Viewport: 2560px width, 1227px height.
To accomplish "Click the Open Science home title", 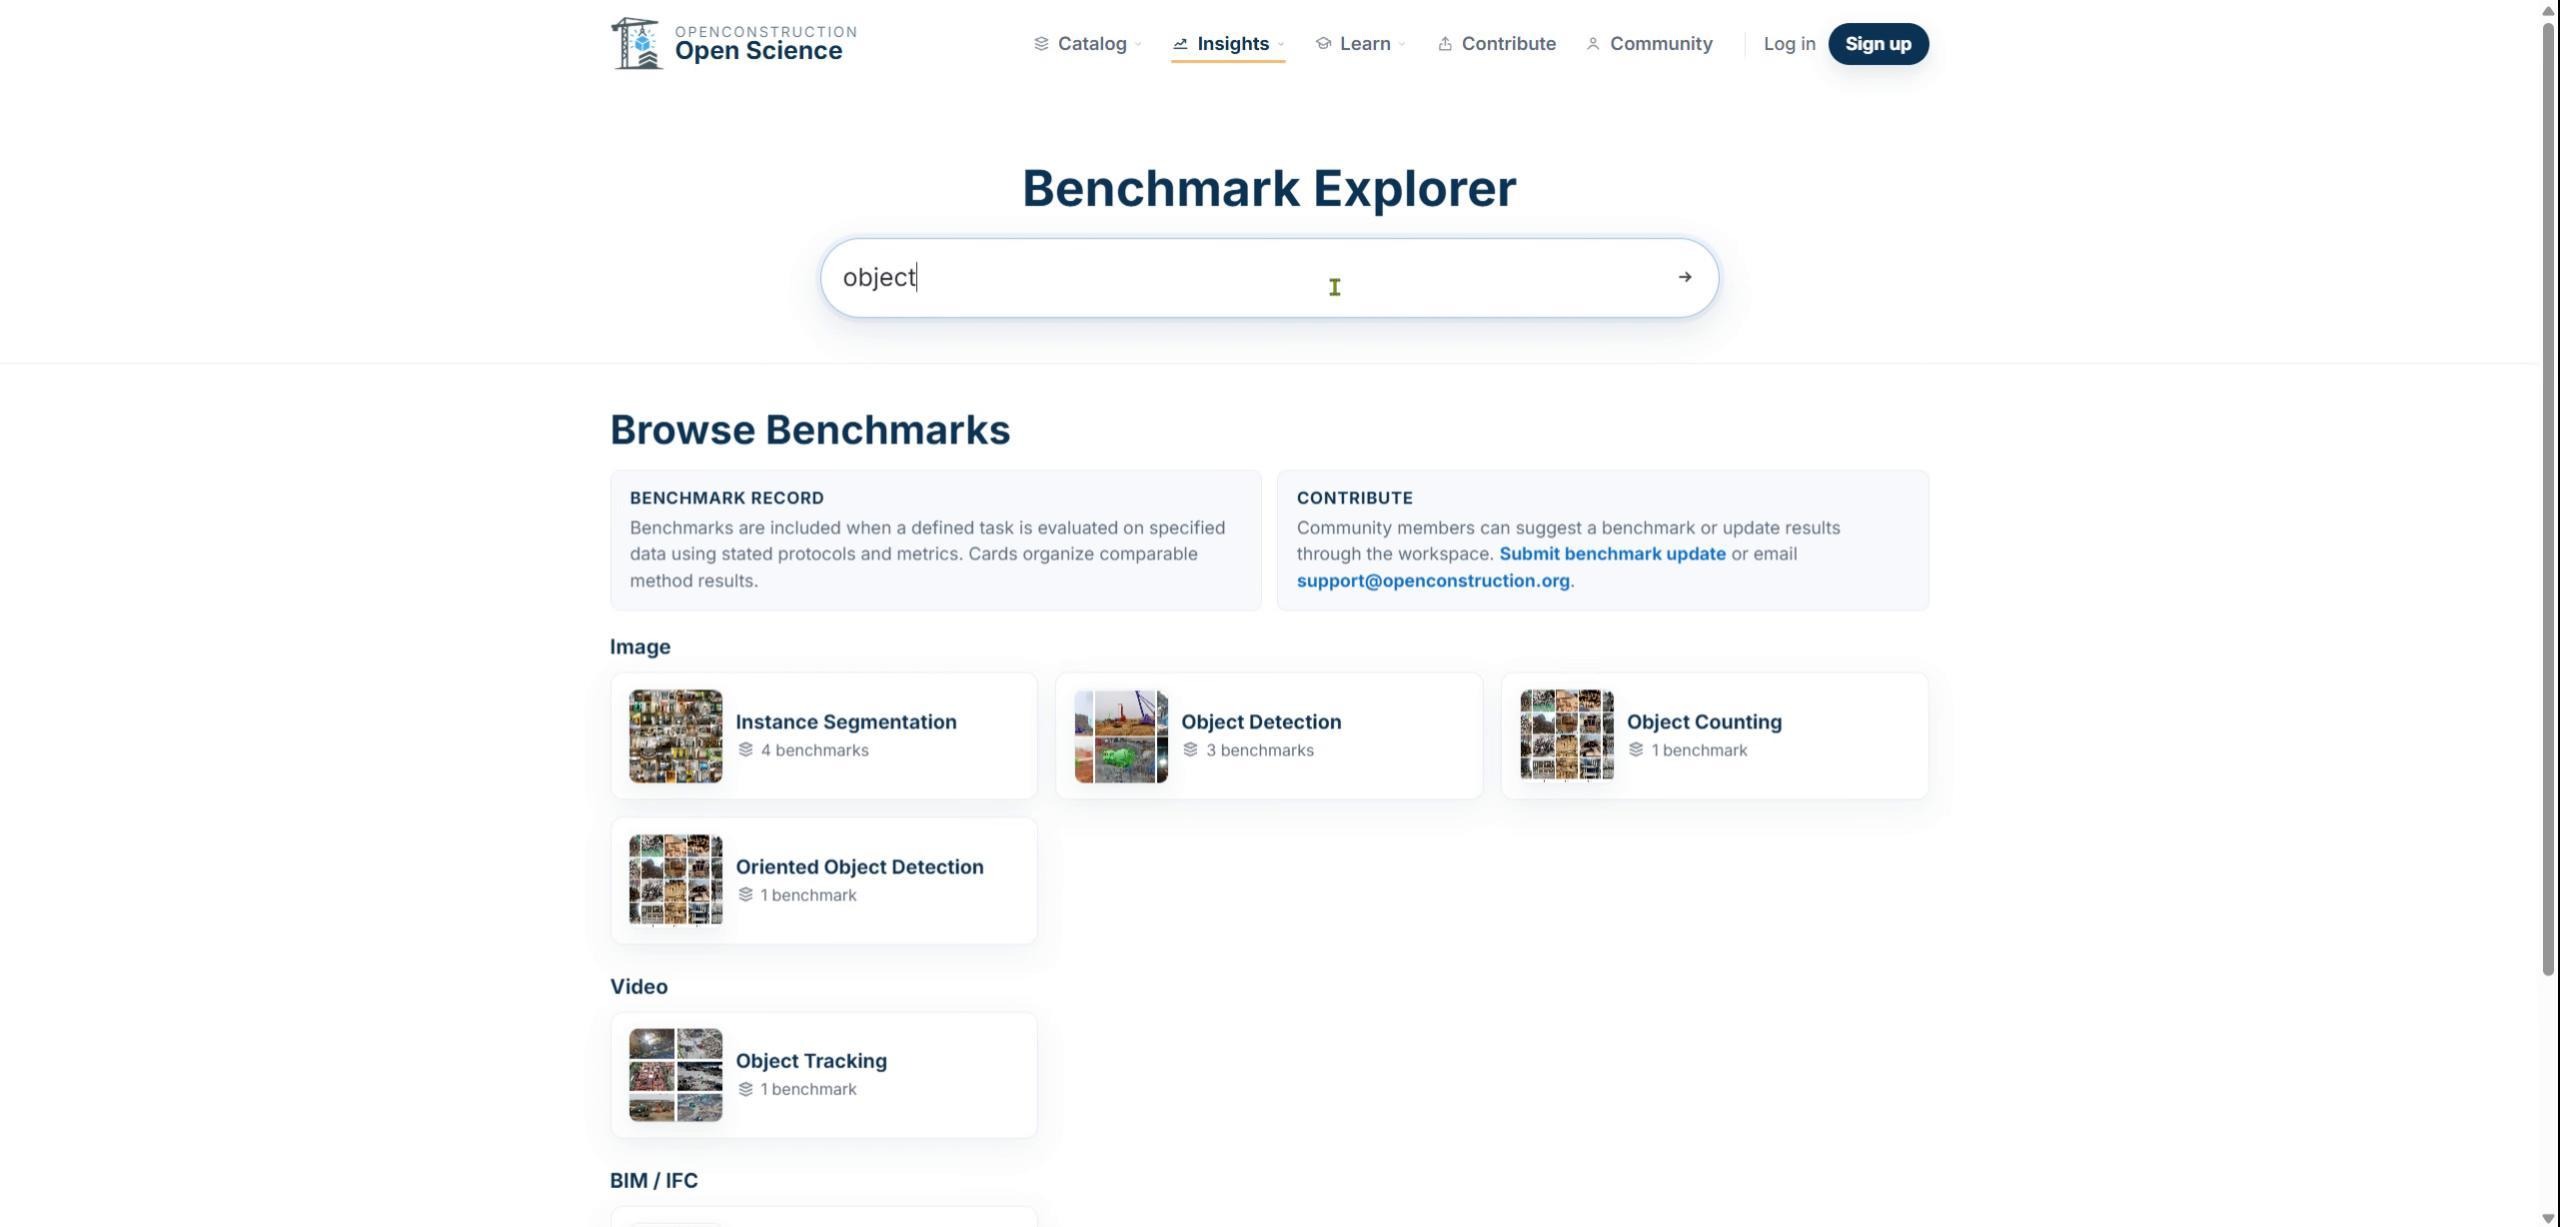I will [758, 51].
